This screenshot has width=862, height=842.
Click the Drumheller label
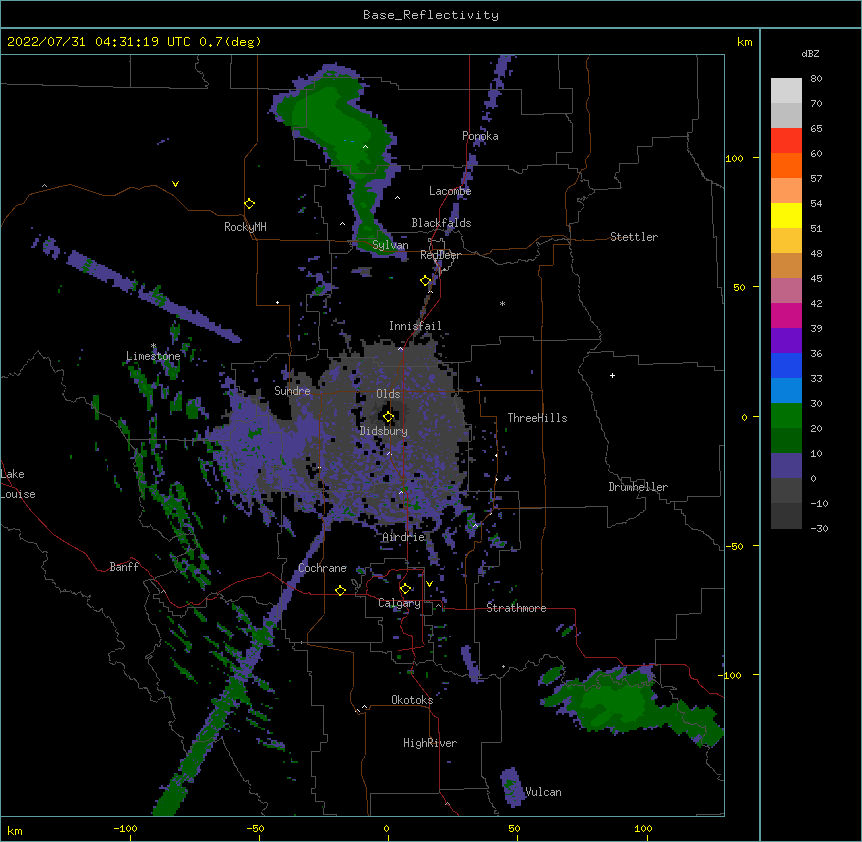coord(638,487)
